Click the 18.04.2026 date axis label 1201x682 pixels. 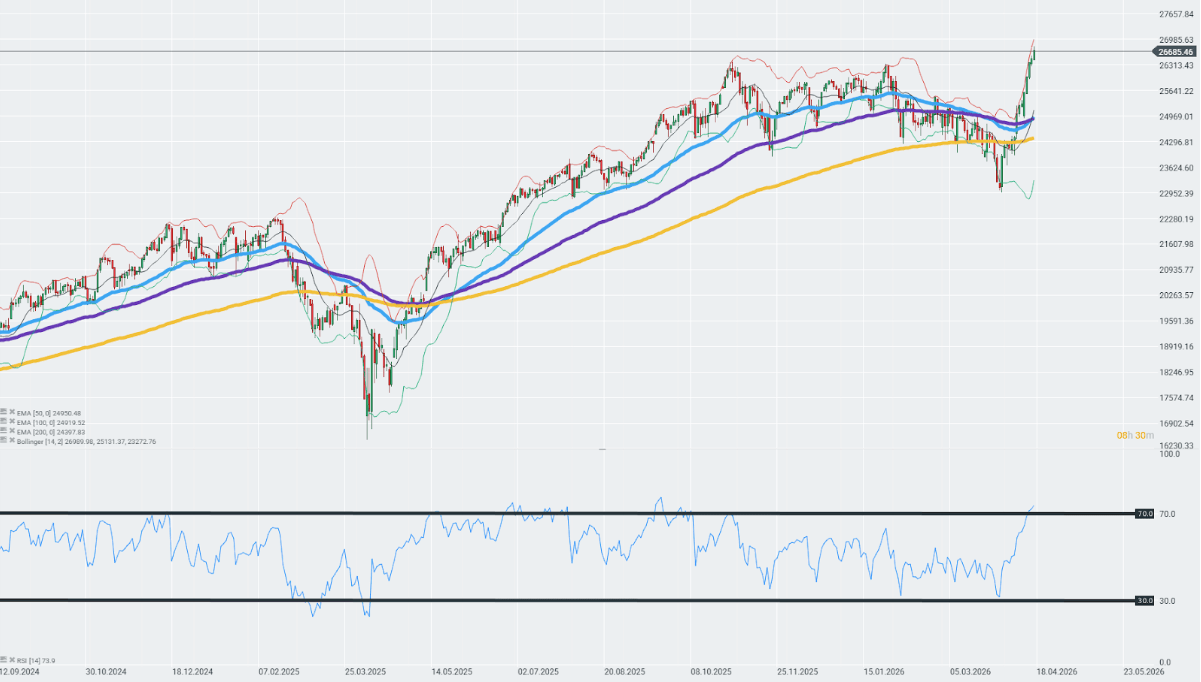tap(1058, 673)
